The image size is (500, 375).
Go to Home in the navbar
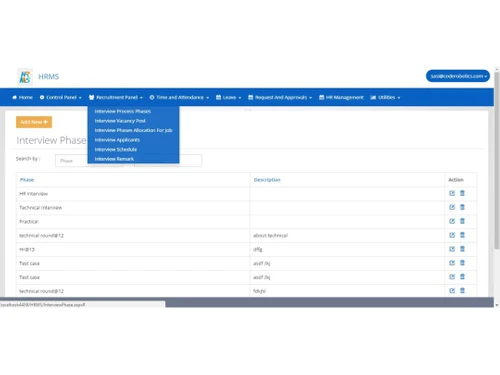(22, 97)
